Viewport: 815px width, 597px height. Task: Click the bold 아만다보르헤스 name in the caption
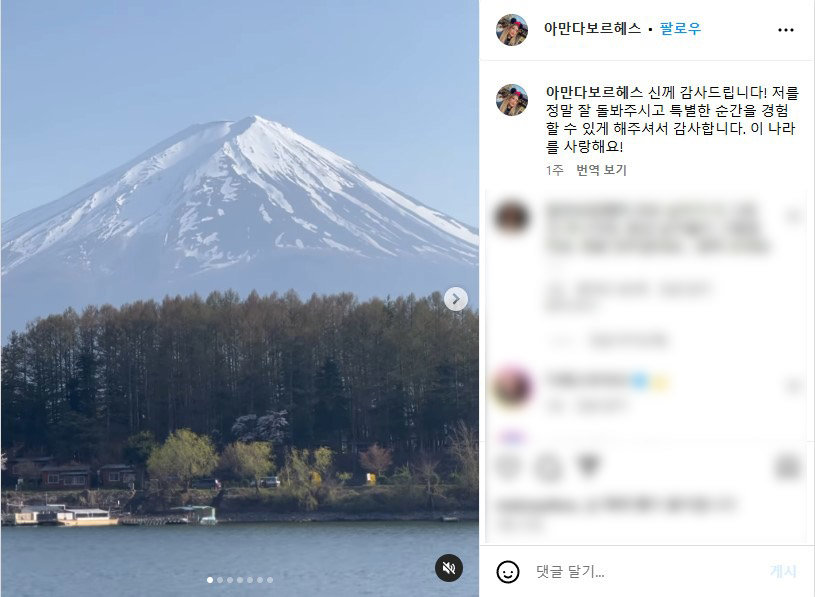[594, 92]
